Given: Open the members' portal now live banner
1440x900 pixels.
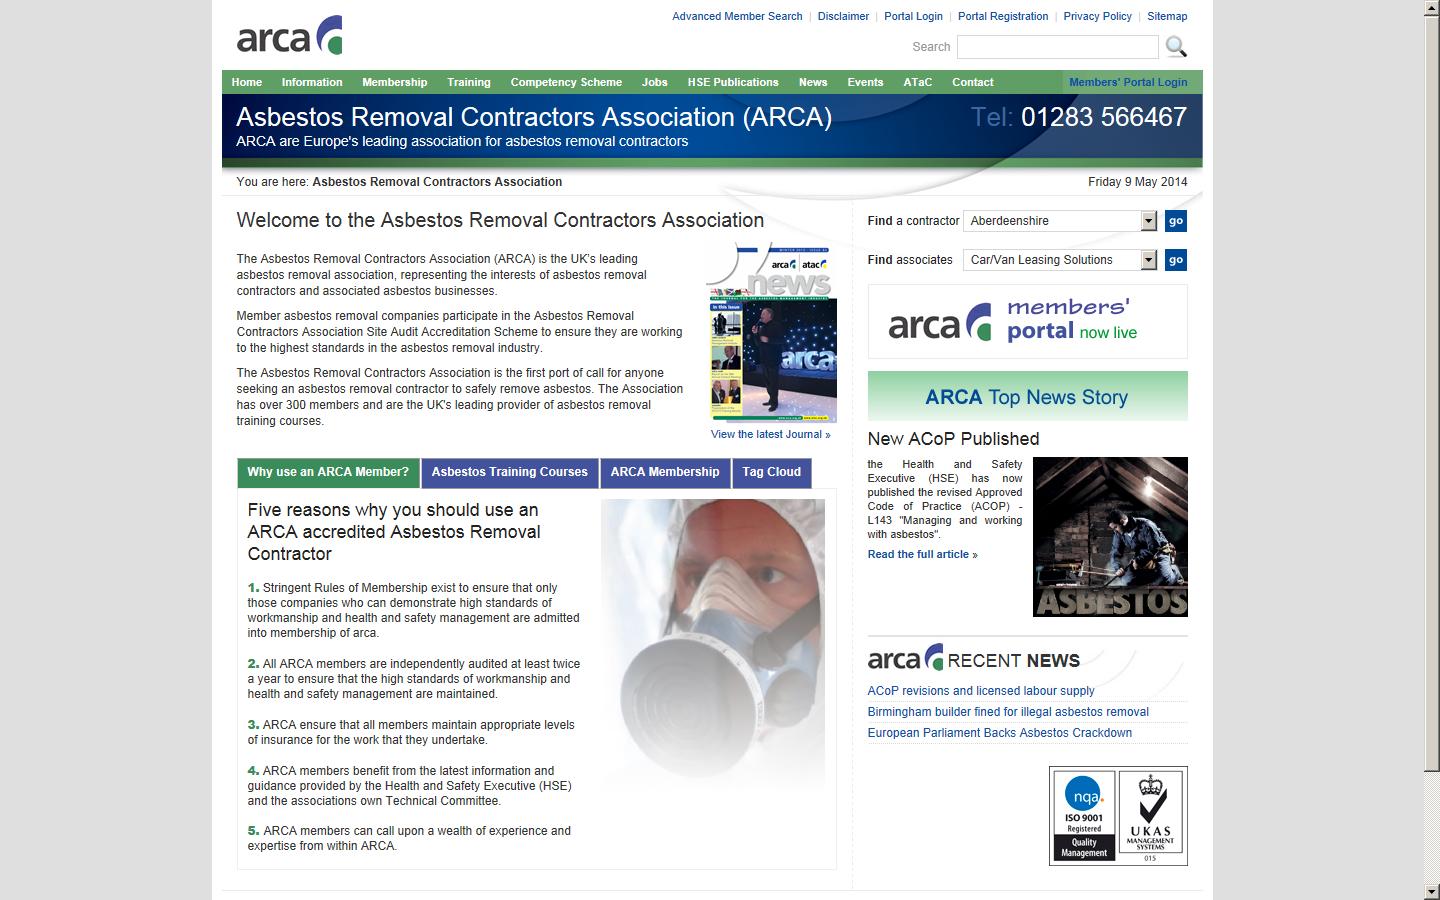Looking at the screenshot, I should click(x=1027, y=321).
